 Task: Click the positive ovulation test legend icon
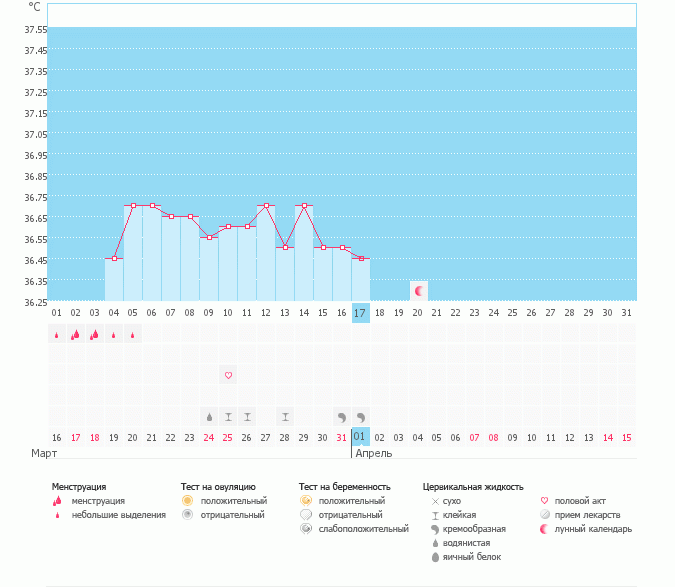point(187,500)
